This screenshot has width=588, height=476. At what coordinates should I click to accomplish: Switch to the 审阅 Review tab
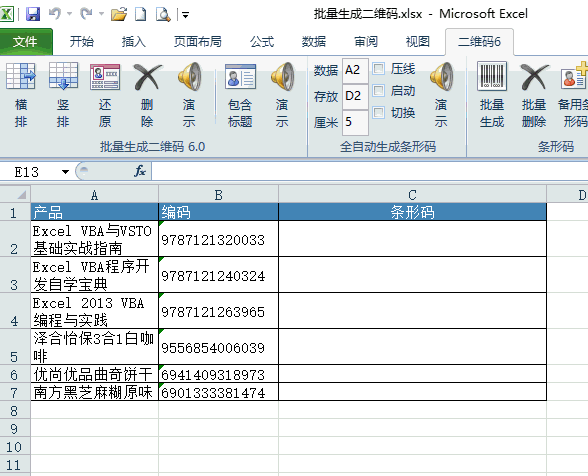click(366, 41)
